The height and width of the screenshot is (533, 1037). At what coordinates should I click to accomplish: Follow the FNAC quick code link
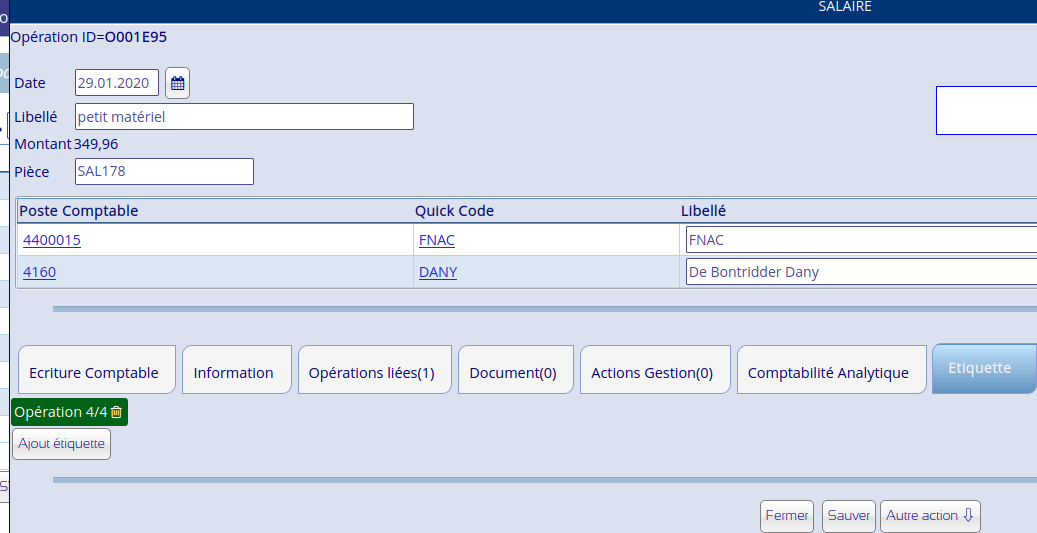click(x=437, y=240)
